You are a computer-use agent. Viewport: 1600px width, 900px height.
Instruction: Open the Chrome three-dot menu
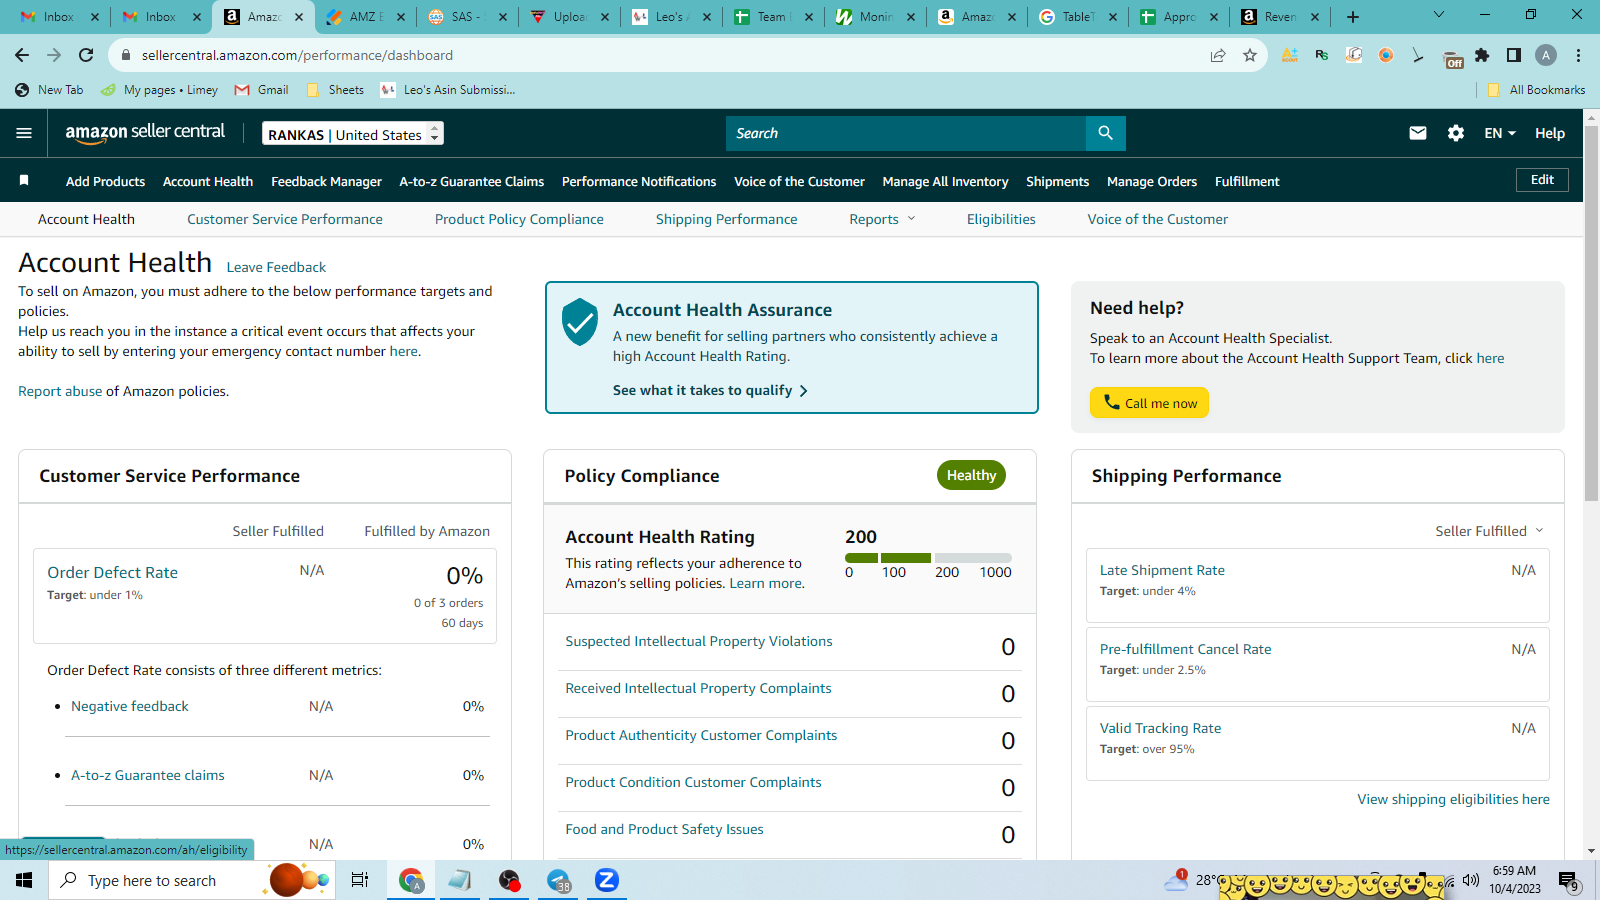point(1578,55)
